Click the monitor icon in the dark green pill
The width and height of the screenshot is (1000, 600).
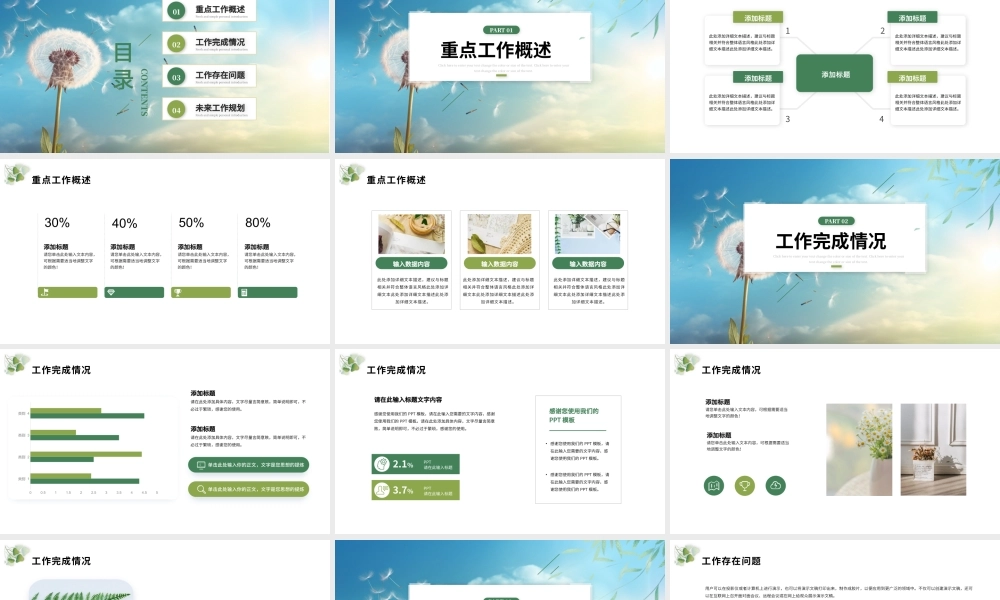pos(201,465)
